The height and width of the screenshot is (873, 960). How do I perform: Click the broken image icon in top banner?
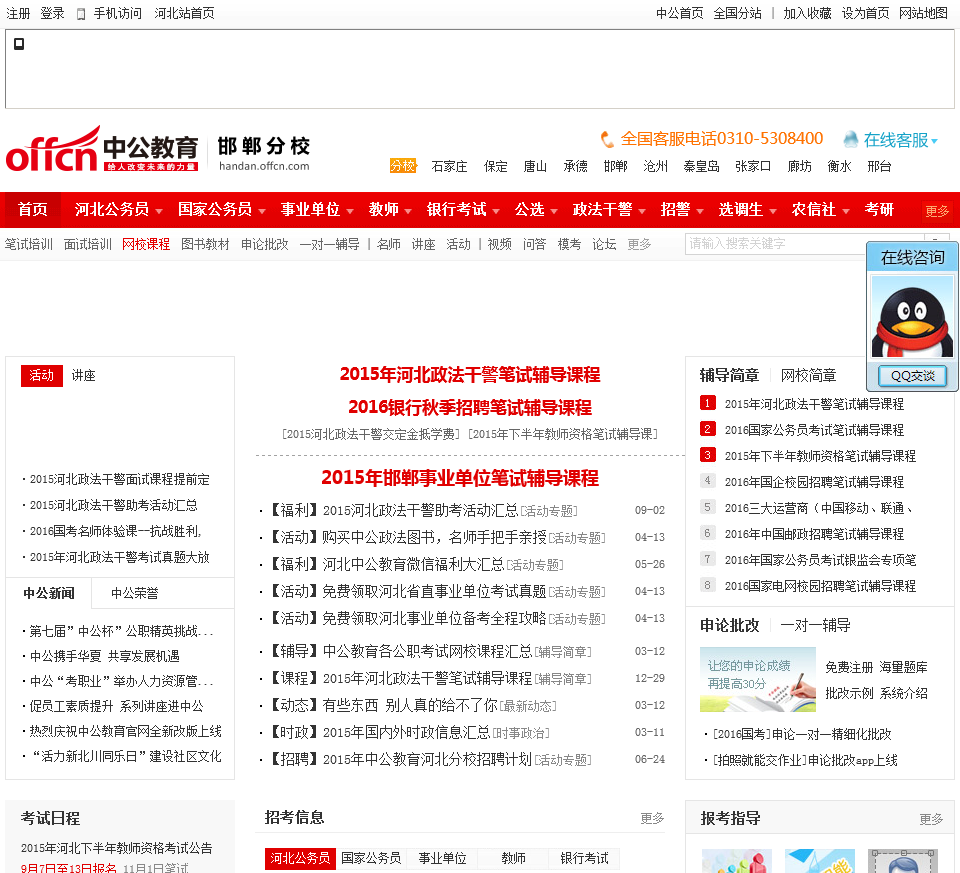[x=19, y=43]
